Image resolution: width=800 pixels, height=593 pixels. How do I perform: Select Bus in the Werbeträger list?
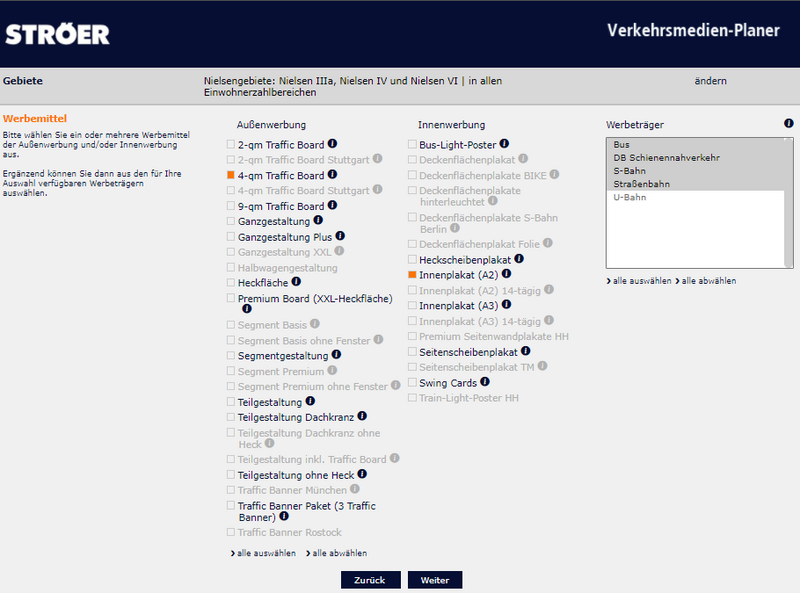point(695,144)
